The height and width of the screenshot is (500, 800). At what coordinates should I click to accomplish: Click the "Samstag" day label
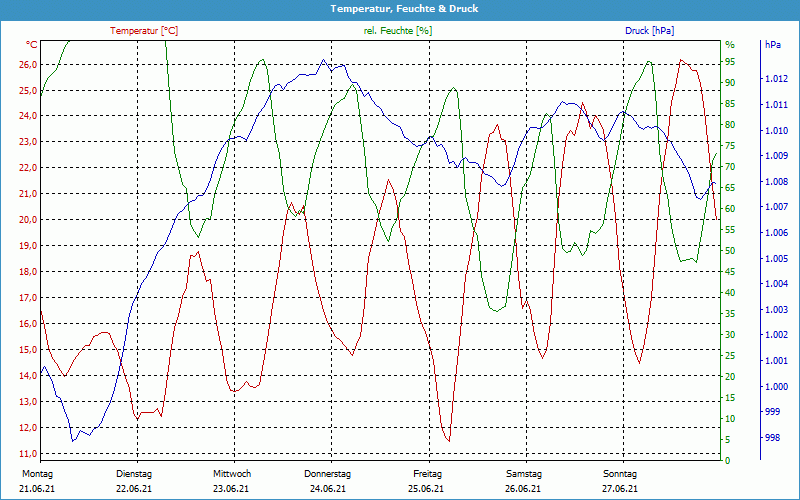click(524, 474)
